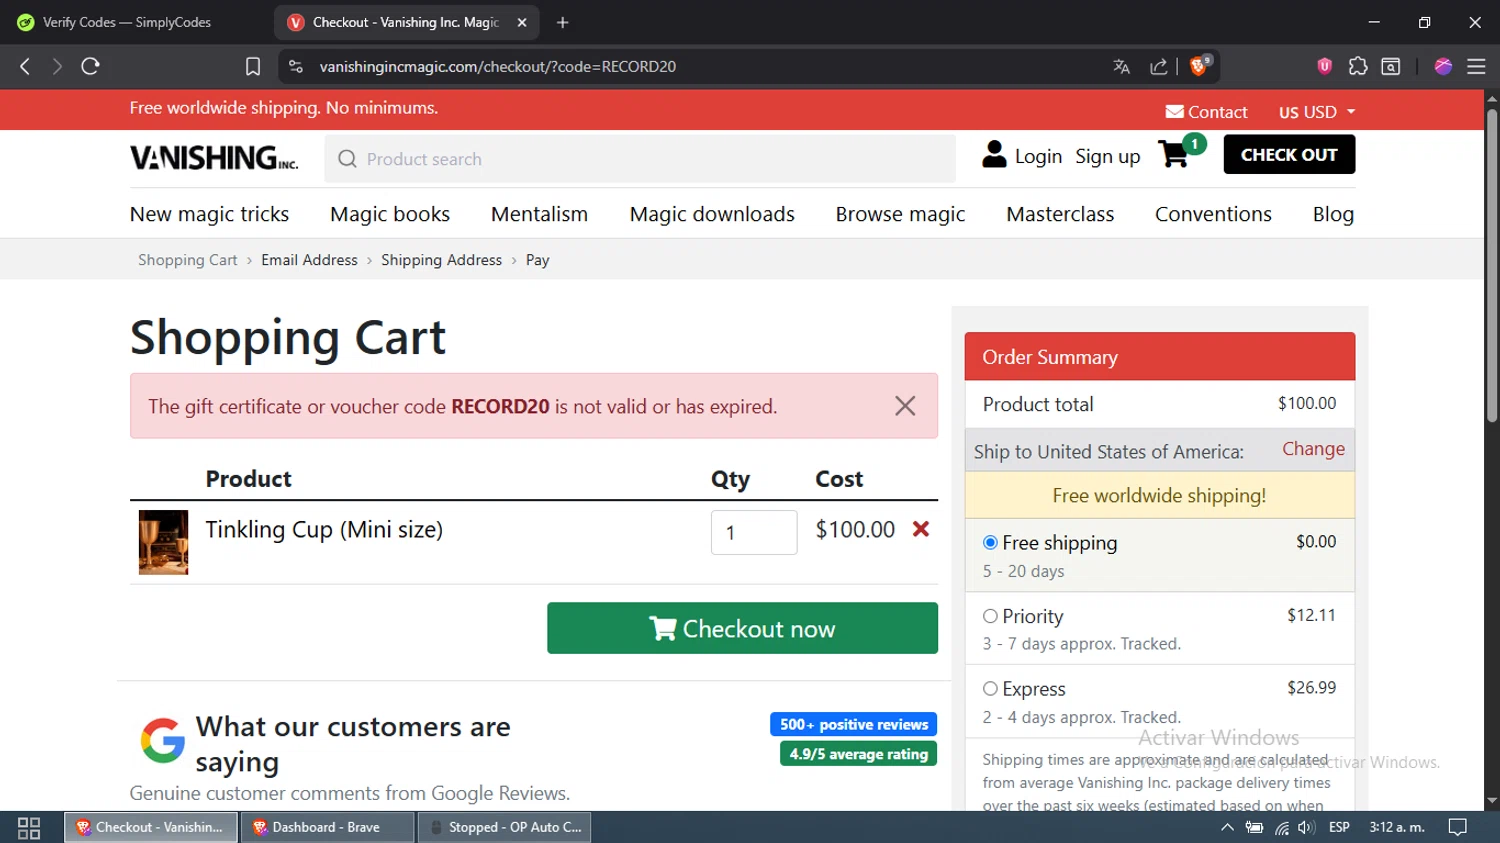
Task: Show hidden tray icons chevron
Action: (x=1227, y=827)
